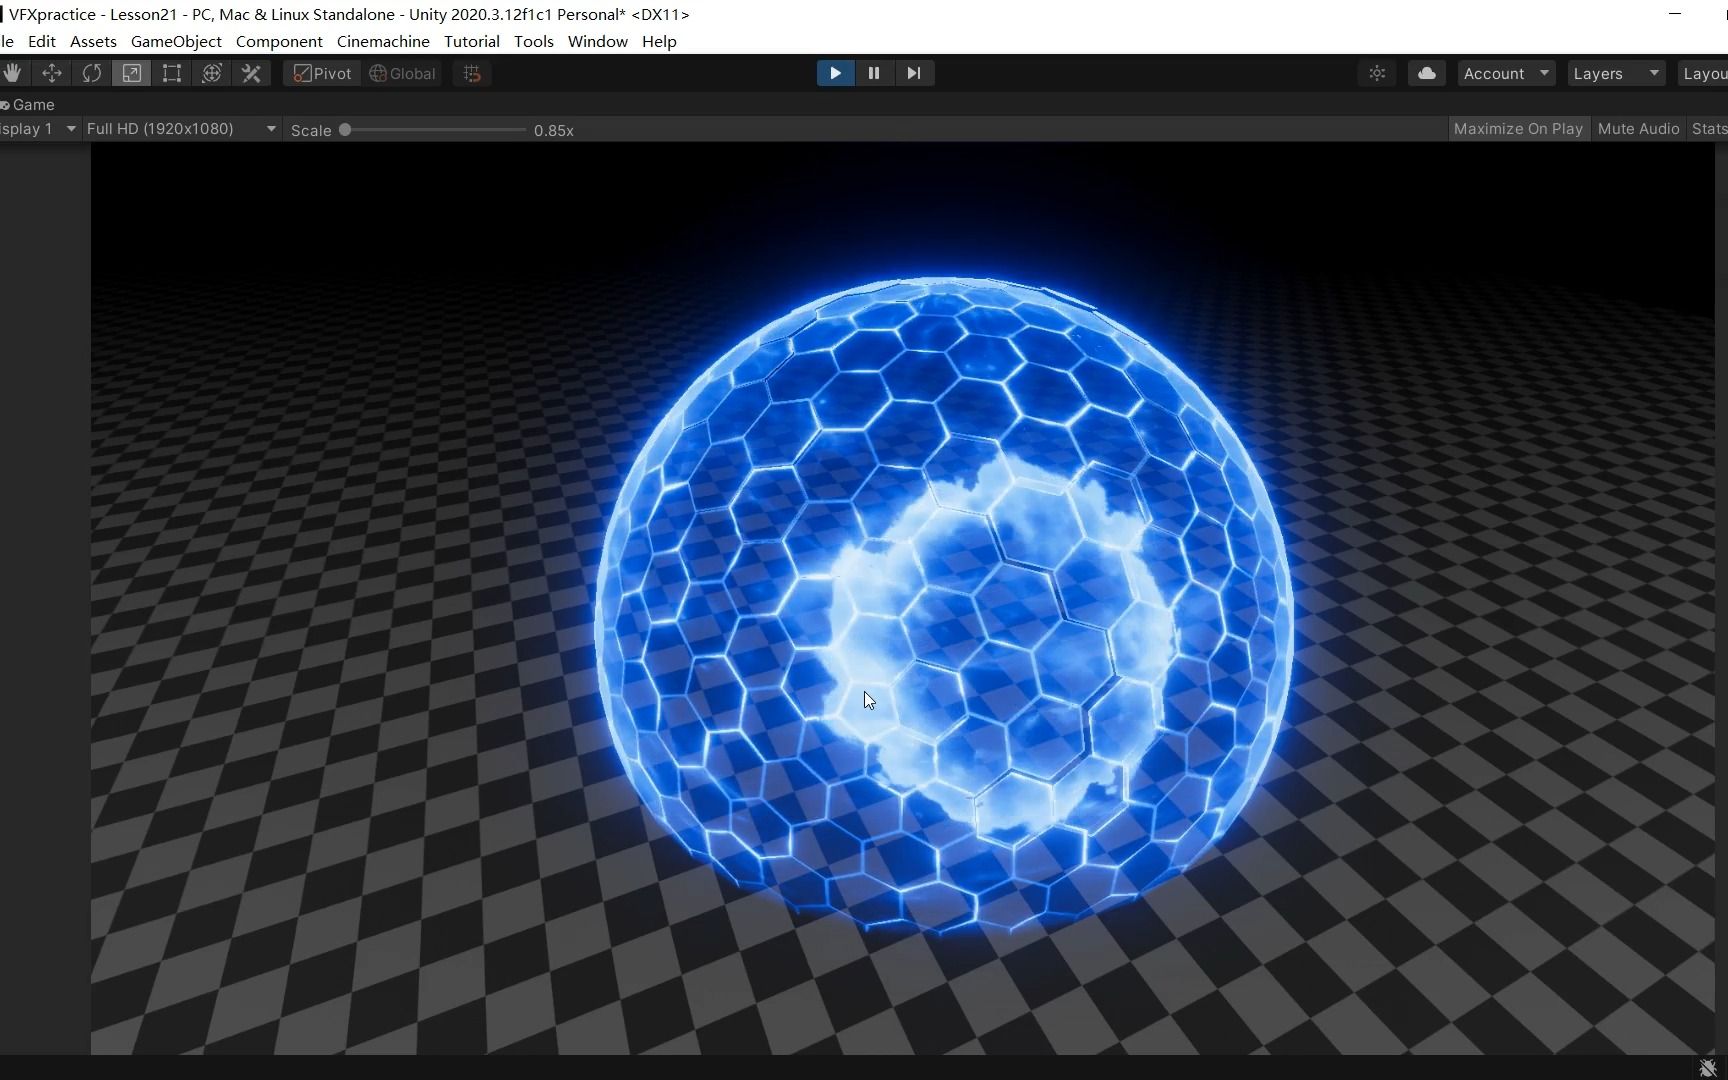This screenshot has width=1728, height=1080.
Task: Open the Account dropdown
Action: [1505, 73]
